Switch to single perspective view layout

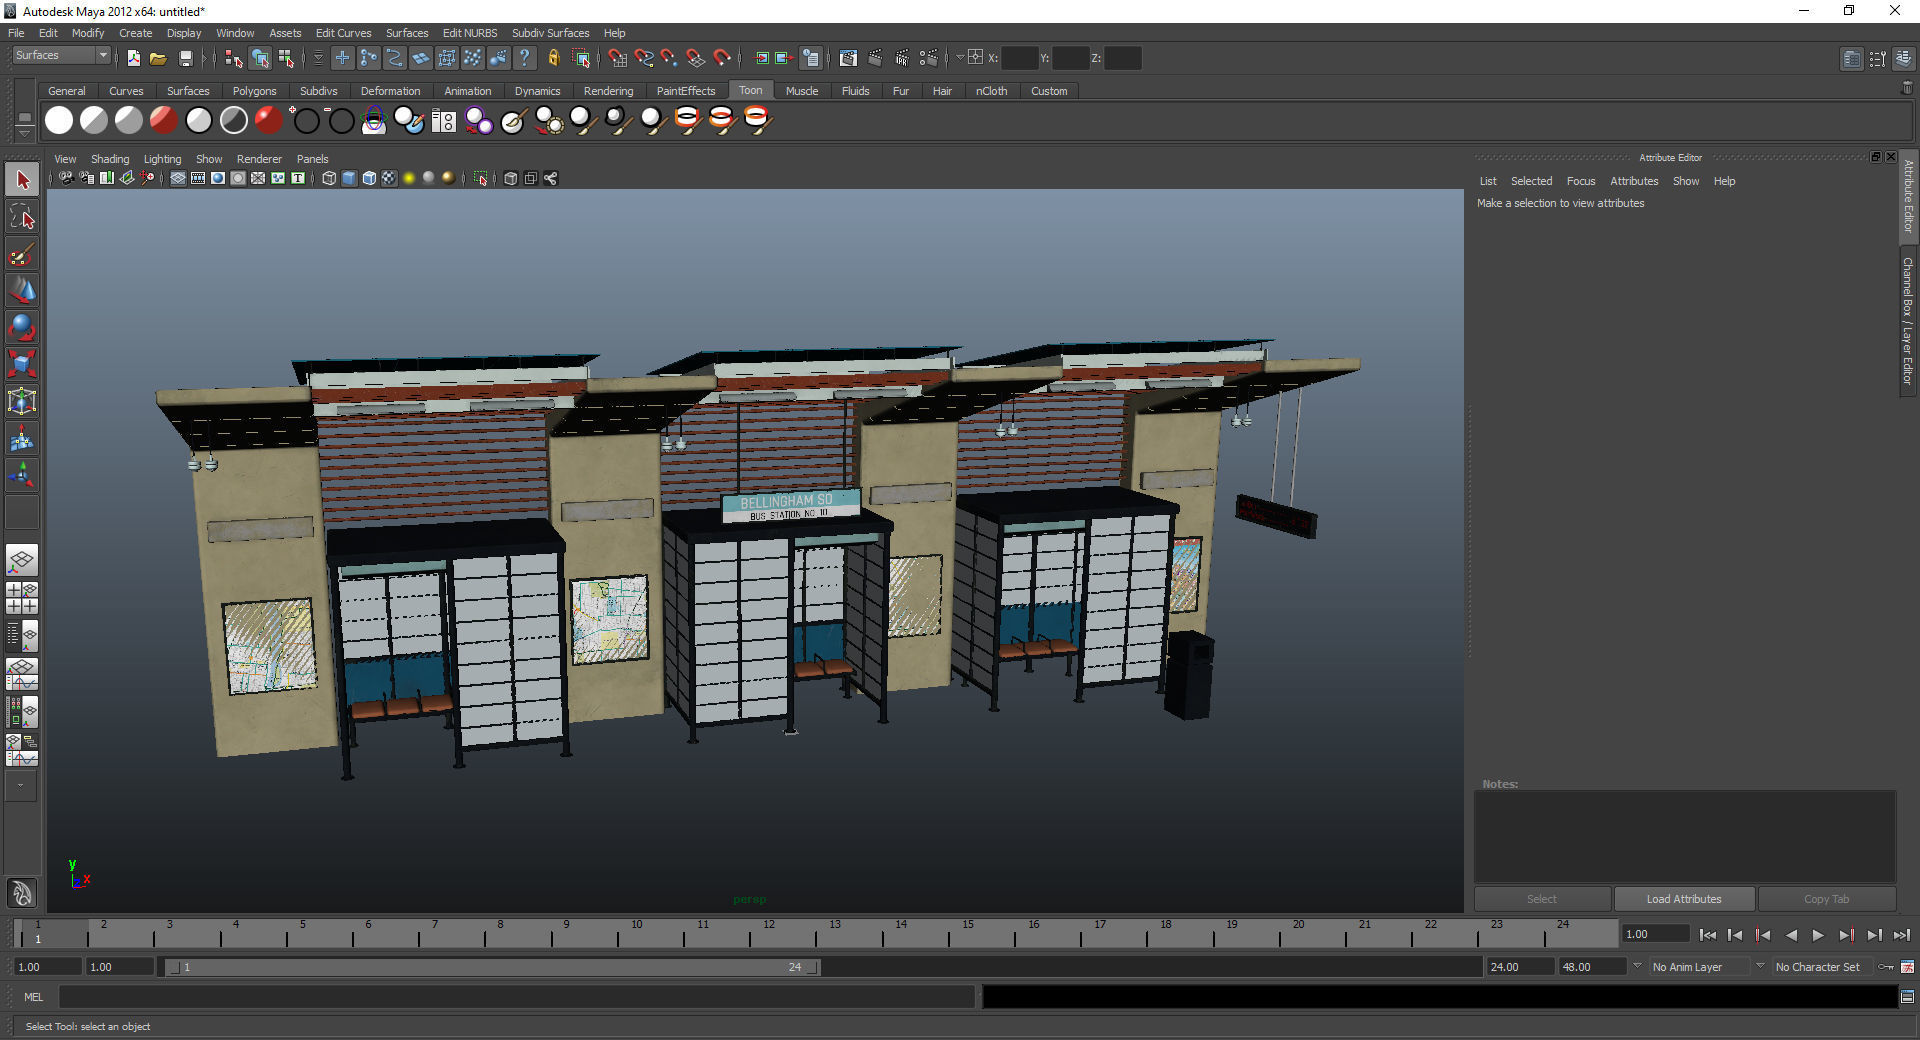[22, 560]
